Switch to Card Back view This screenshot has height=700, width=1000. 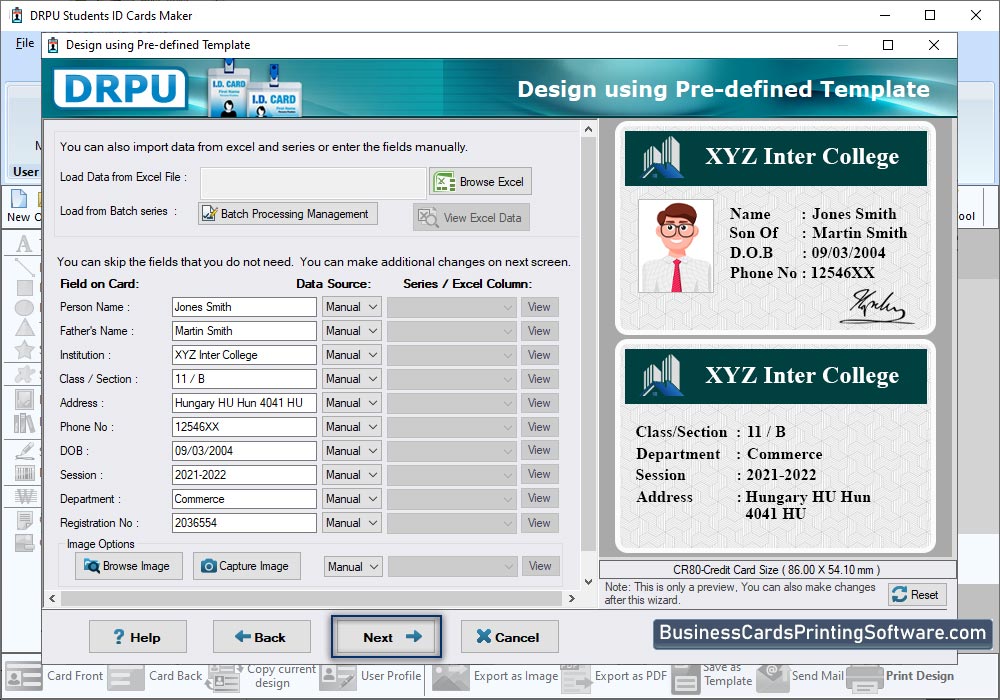[x=156, y=676]
